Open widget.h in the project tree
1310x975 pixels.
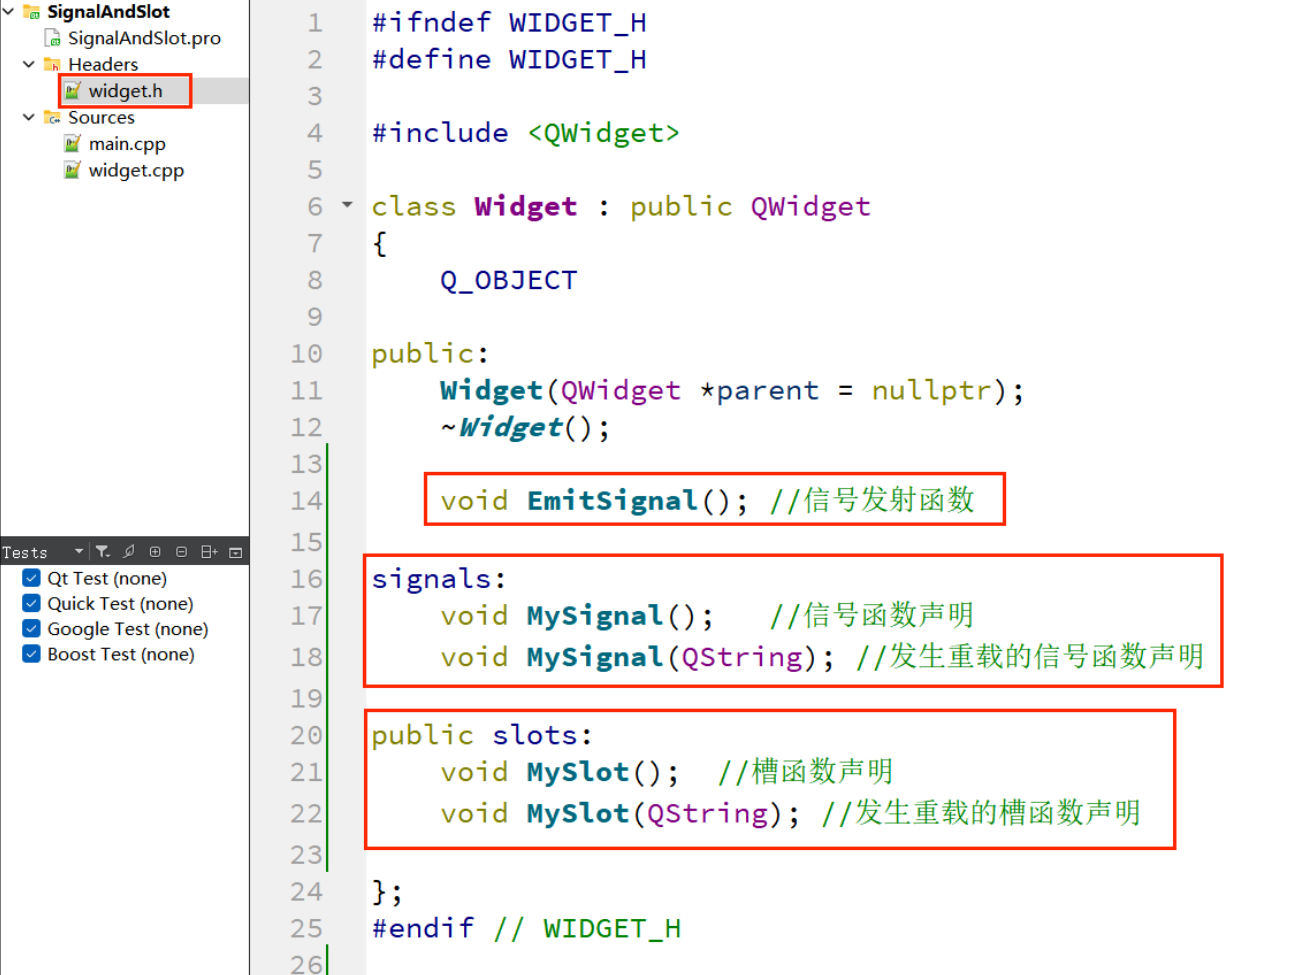coord(125,91)
